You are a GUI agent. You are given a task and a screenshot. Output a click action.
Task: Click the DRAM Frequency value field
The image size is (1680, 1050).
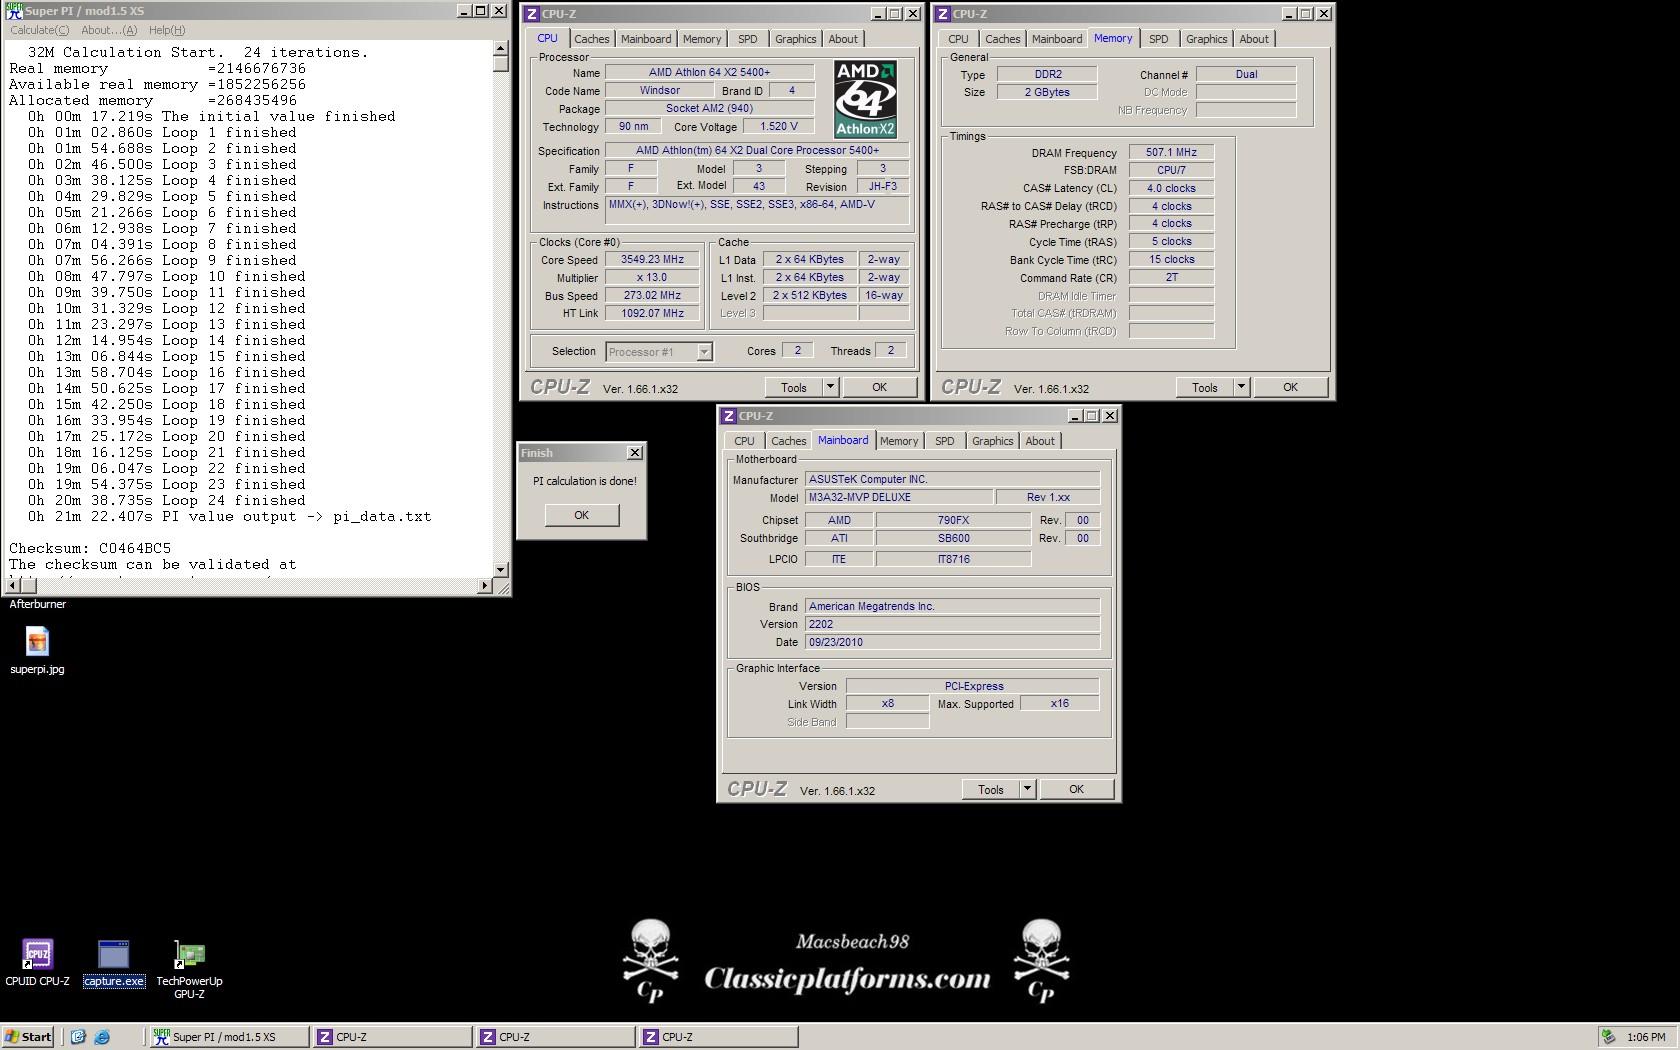tap(1171, 152)
